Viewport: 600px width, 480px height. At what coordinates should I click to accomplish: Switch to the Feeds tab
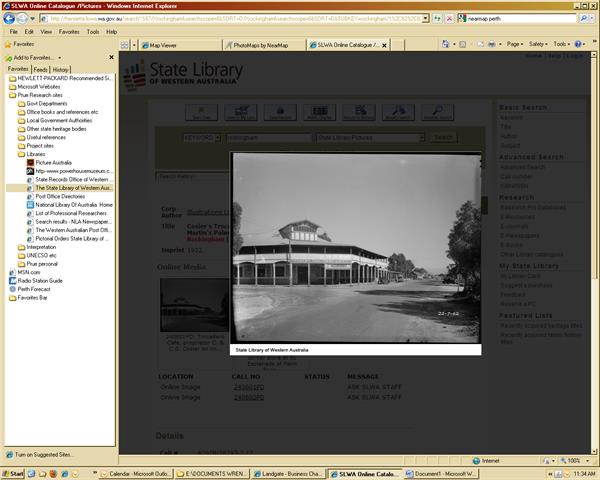(x=40, y=69)
